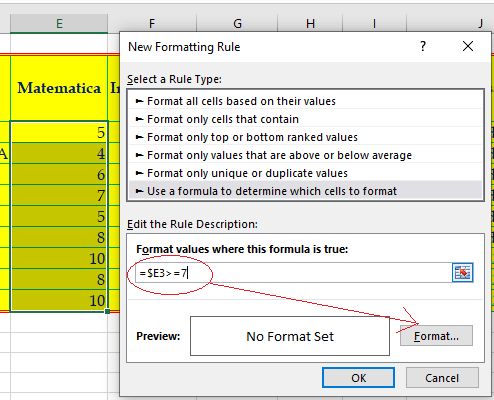Close the New Formatting Rule dialog

(468, 46)
